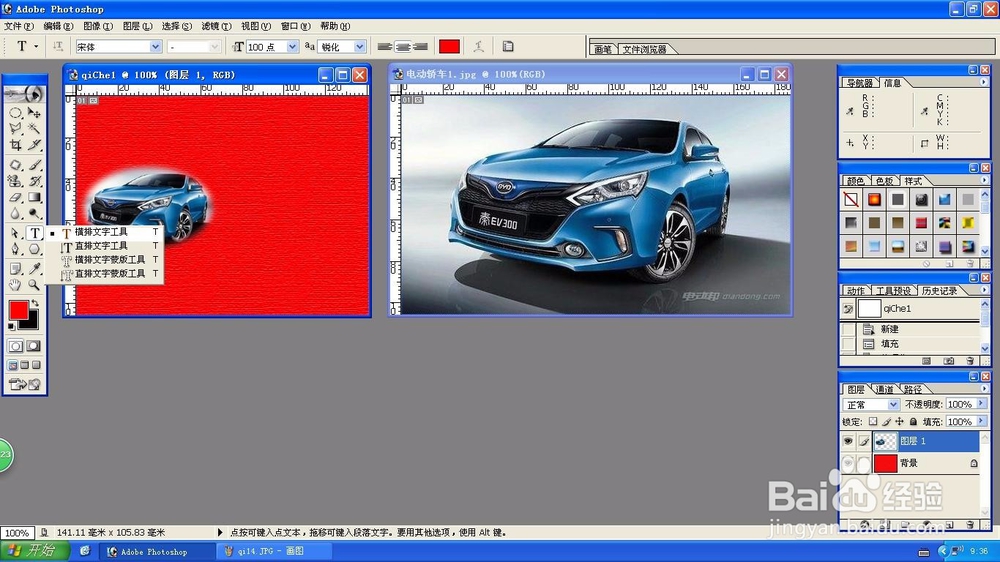
Task: Switch to Standard editing mode button
Action: [x=15, y=346]
